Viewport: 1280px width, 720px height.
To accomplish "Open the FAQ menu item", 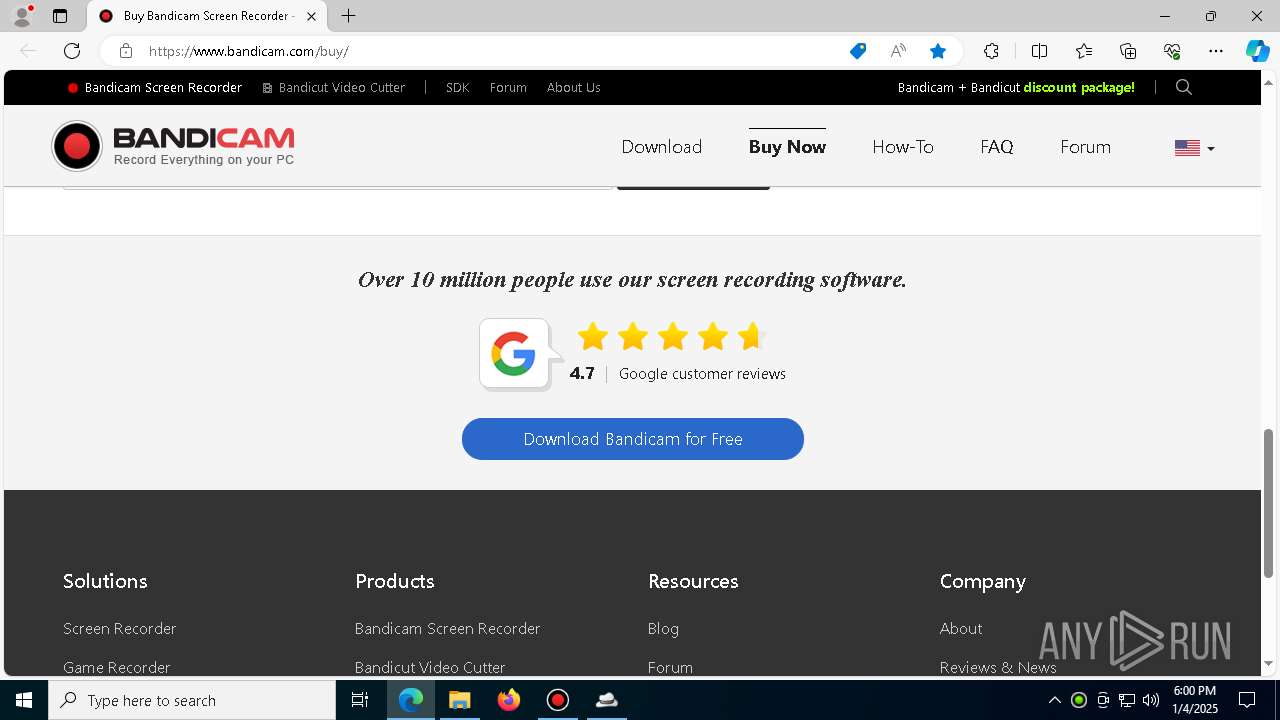I will point(996,147).
